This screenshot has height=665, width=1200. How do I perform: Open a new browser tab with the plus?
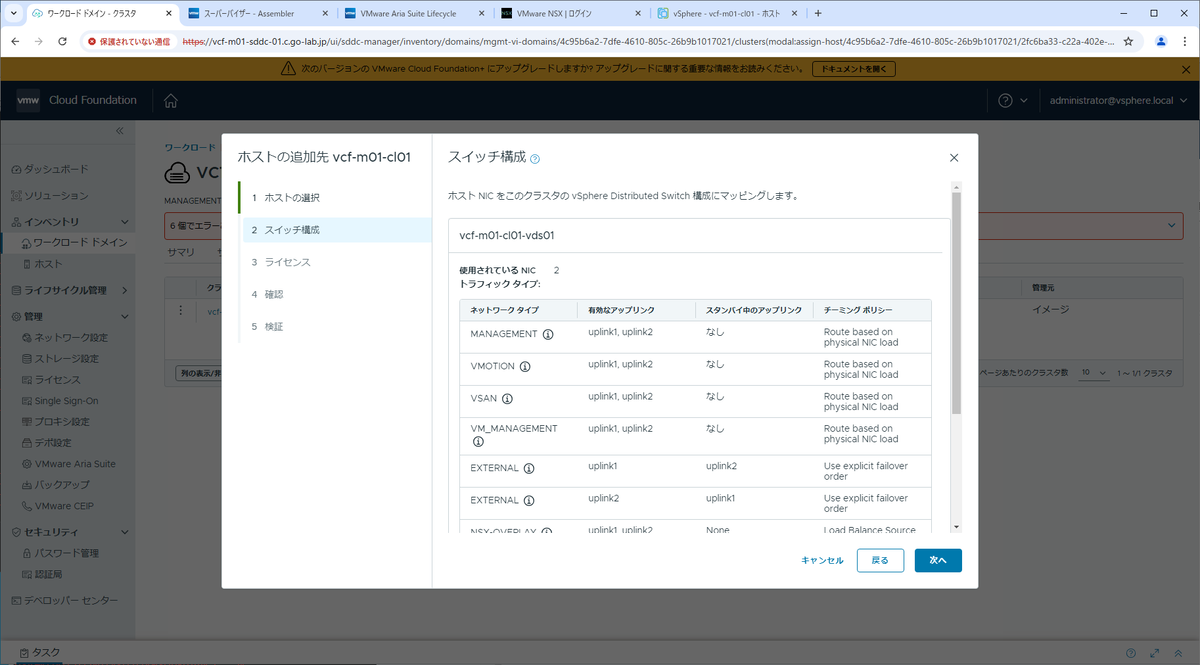818,14
